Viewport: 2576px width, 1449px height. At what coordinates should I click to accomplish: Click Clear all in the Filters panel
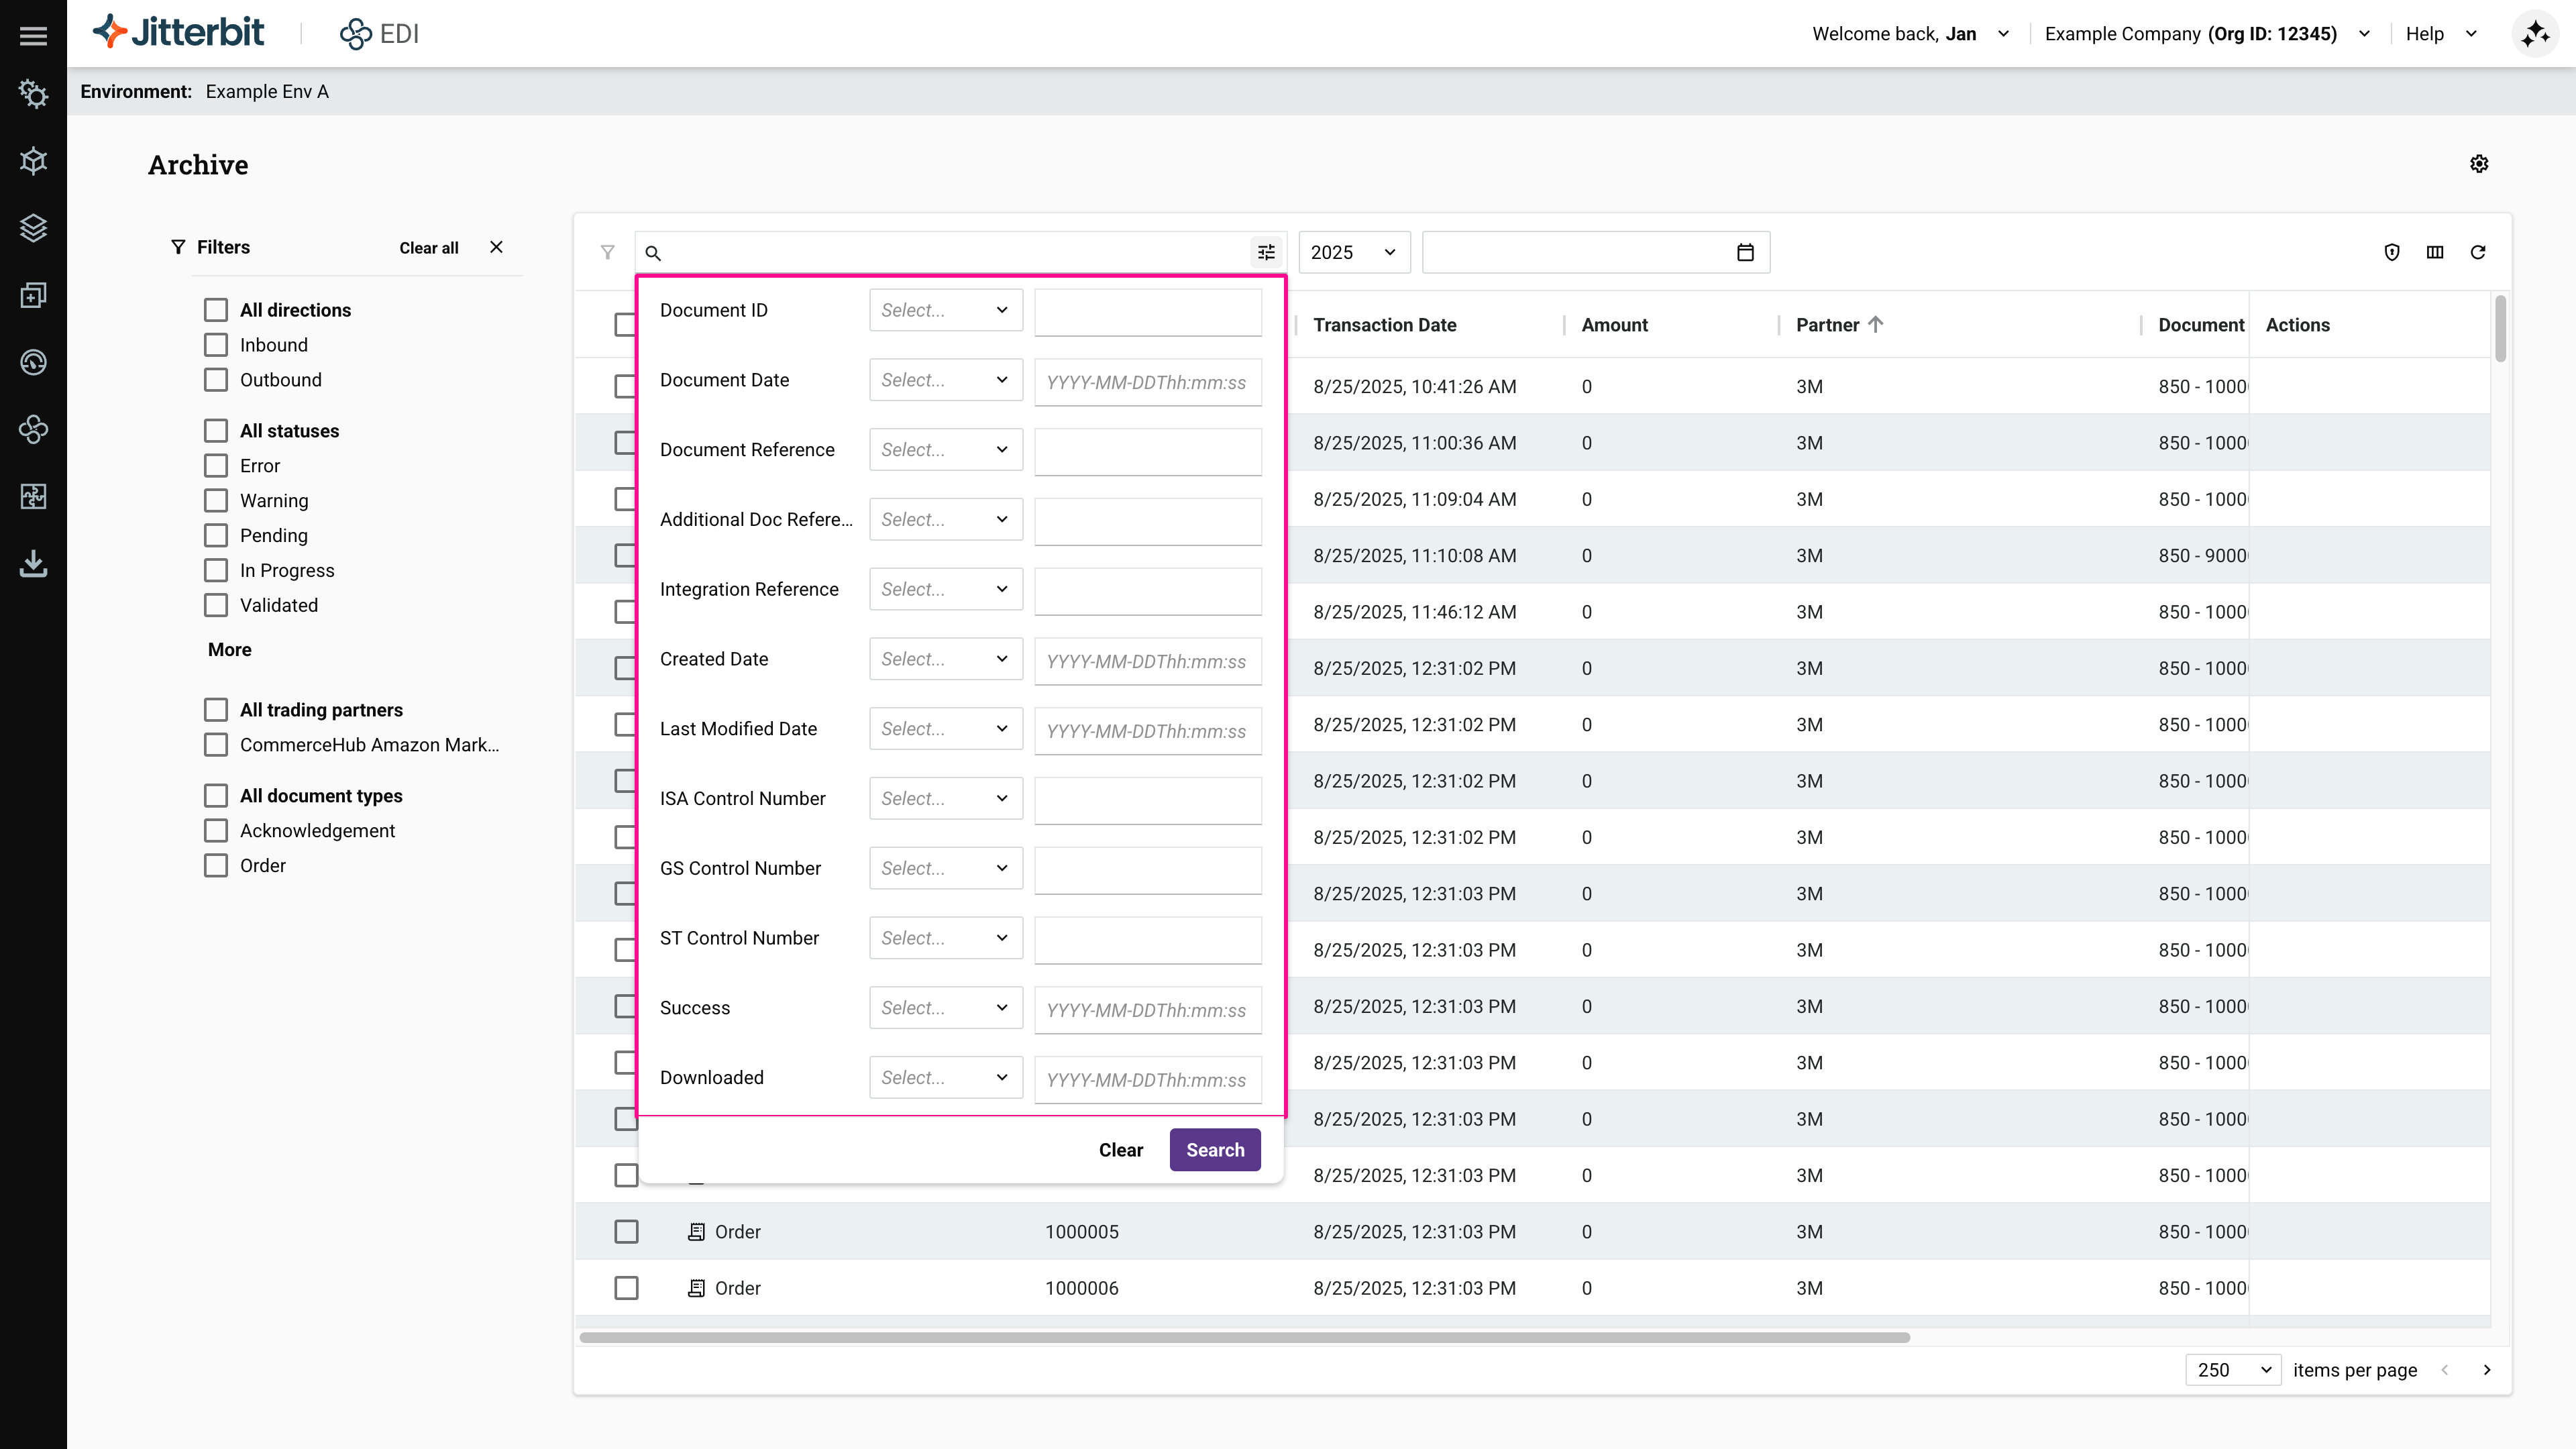(x=428, y=247)
